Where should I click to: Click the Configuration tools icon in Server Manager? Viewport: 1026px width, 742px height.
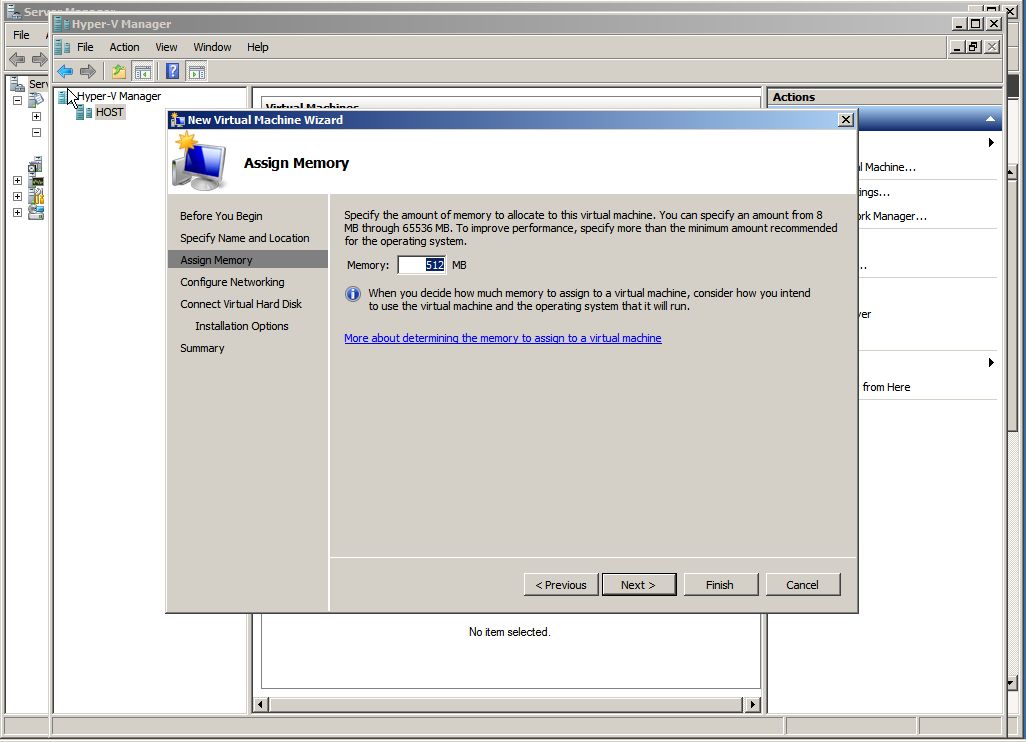tap(36, 196)
